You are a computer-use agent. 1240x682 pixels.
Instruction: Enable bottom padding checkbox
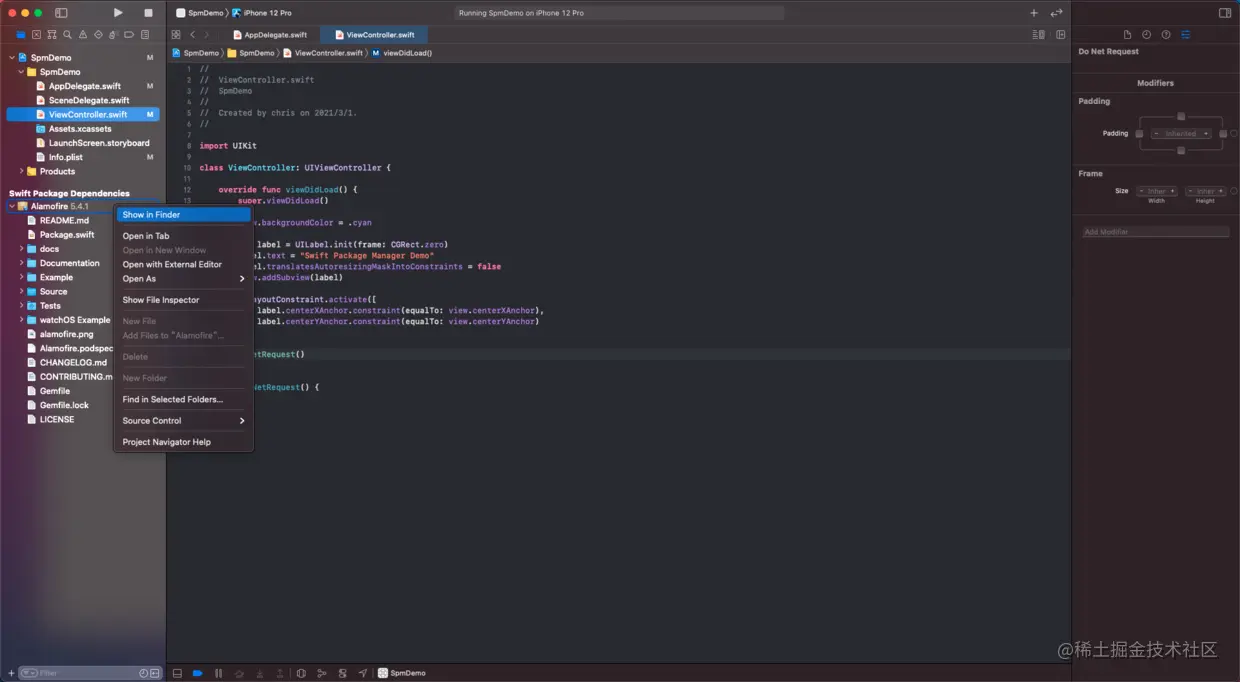(1181, 150)
